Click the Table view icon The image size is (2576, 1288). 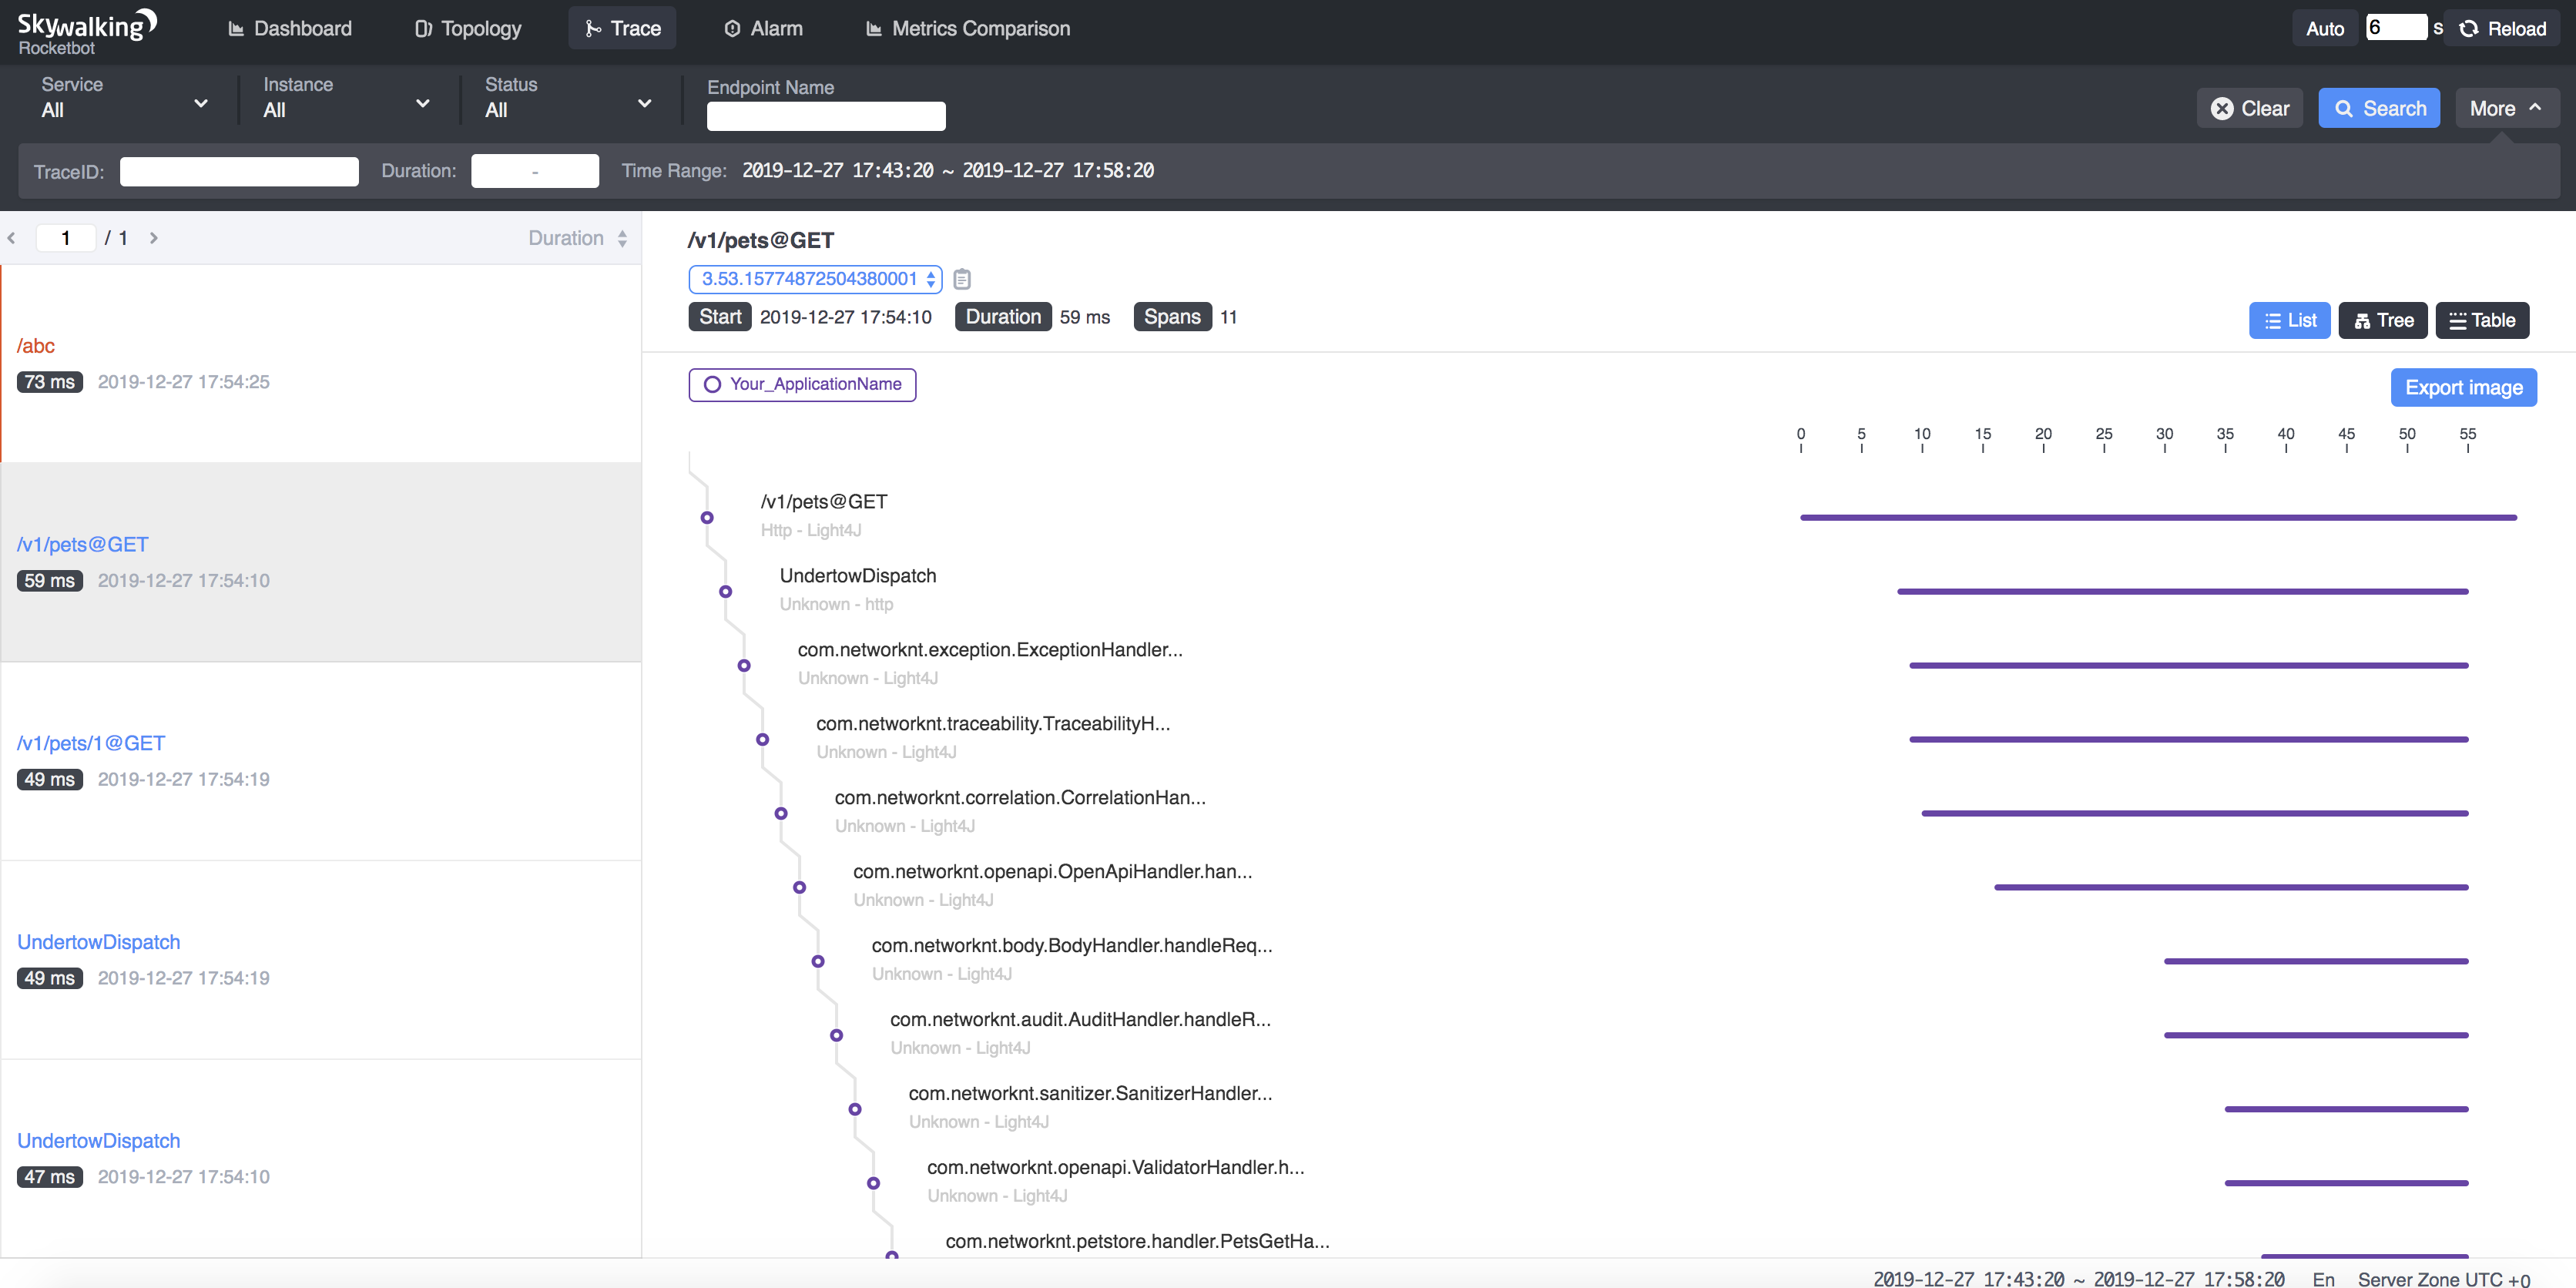coord(2480,319)
